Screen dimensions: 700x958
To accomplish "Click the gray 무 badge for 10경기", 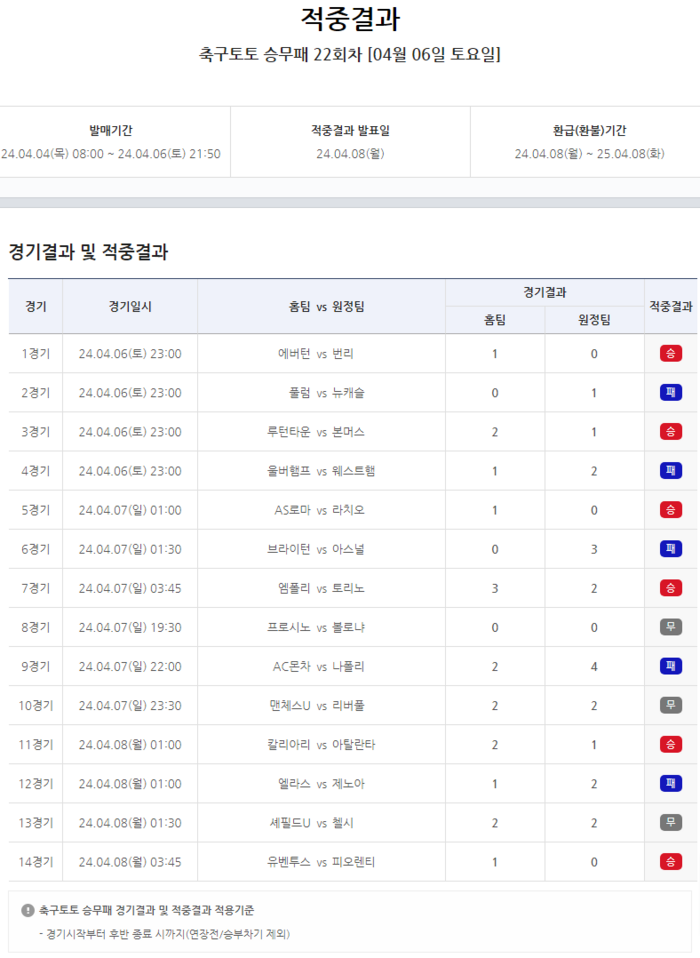I will coord(670,705).
